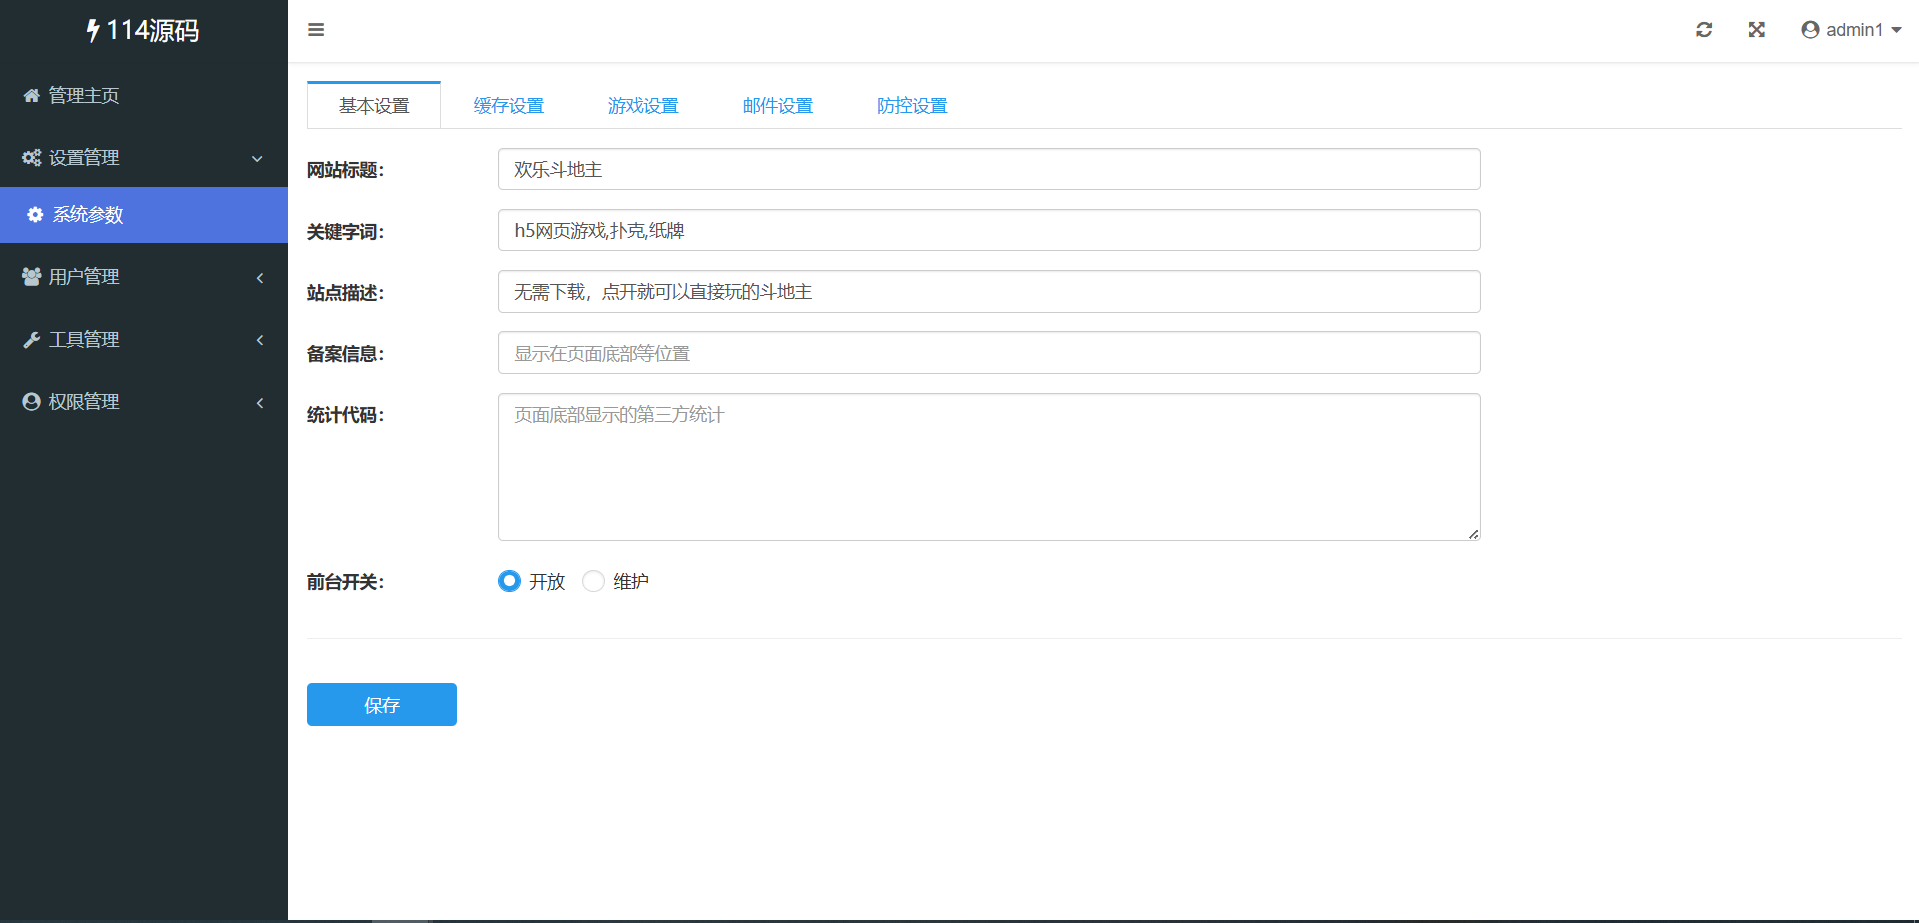Switch to the 缓存设置 tab
The width and height of the screenshot is (1919, 923).
(x=508, y=106)
